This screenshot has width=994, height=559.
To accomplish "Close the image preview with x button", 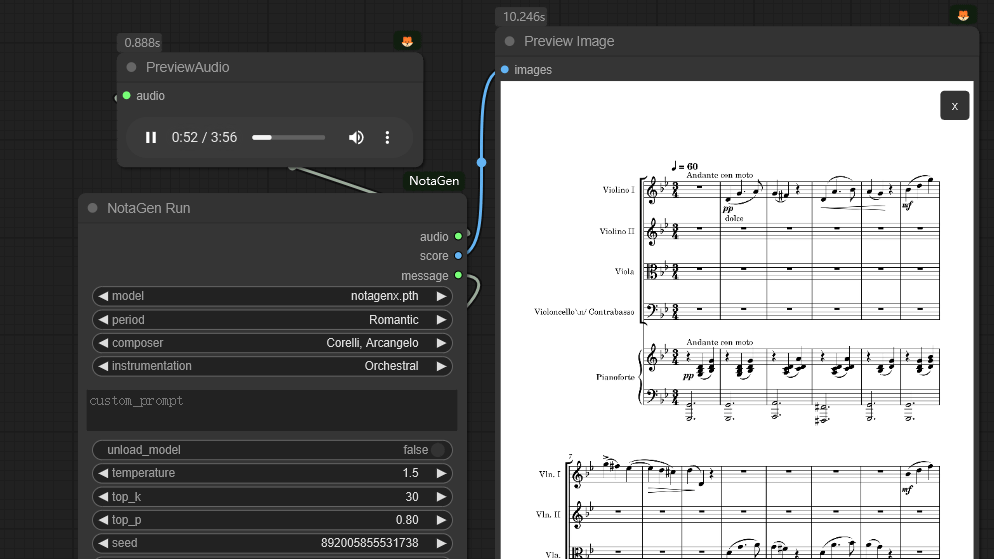I will coord(954,105).
